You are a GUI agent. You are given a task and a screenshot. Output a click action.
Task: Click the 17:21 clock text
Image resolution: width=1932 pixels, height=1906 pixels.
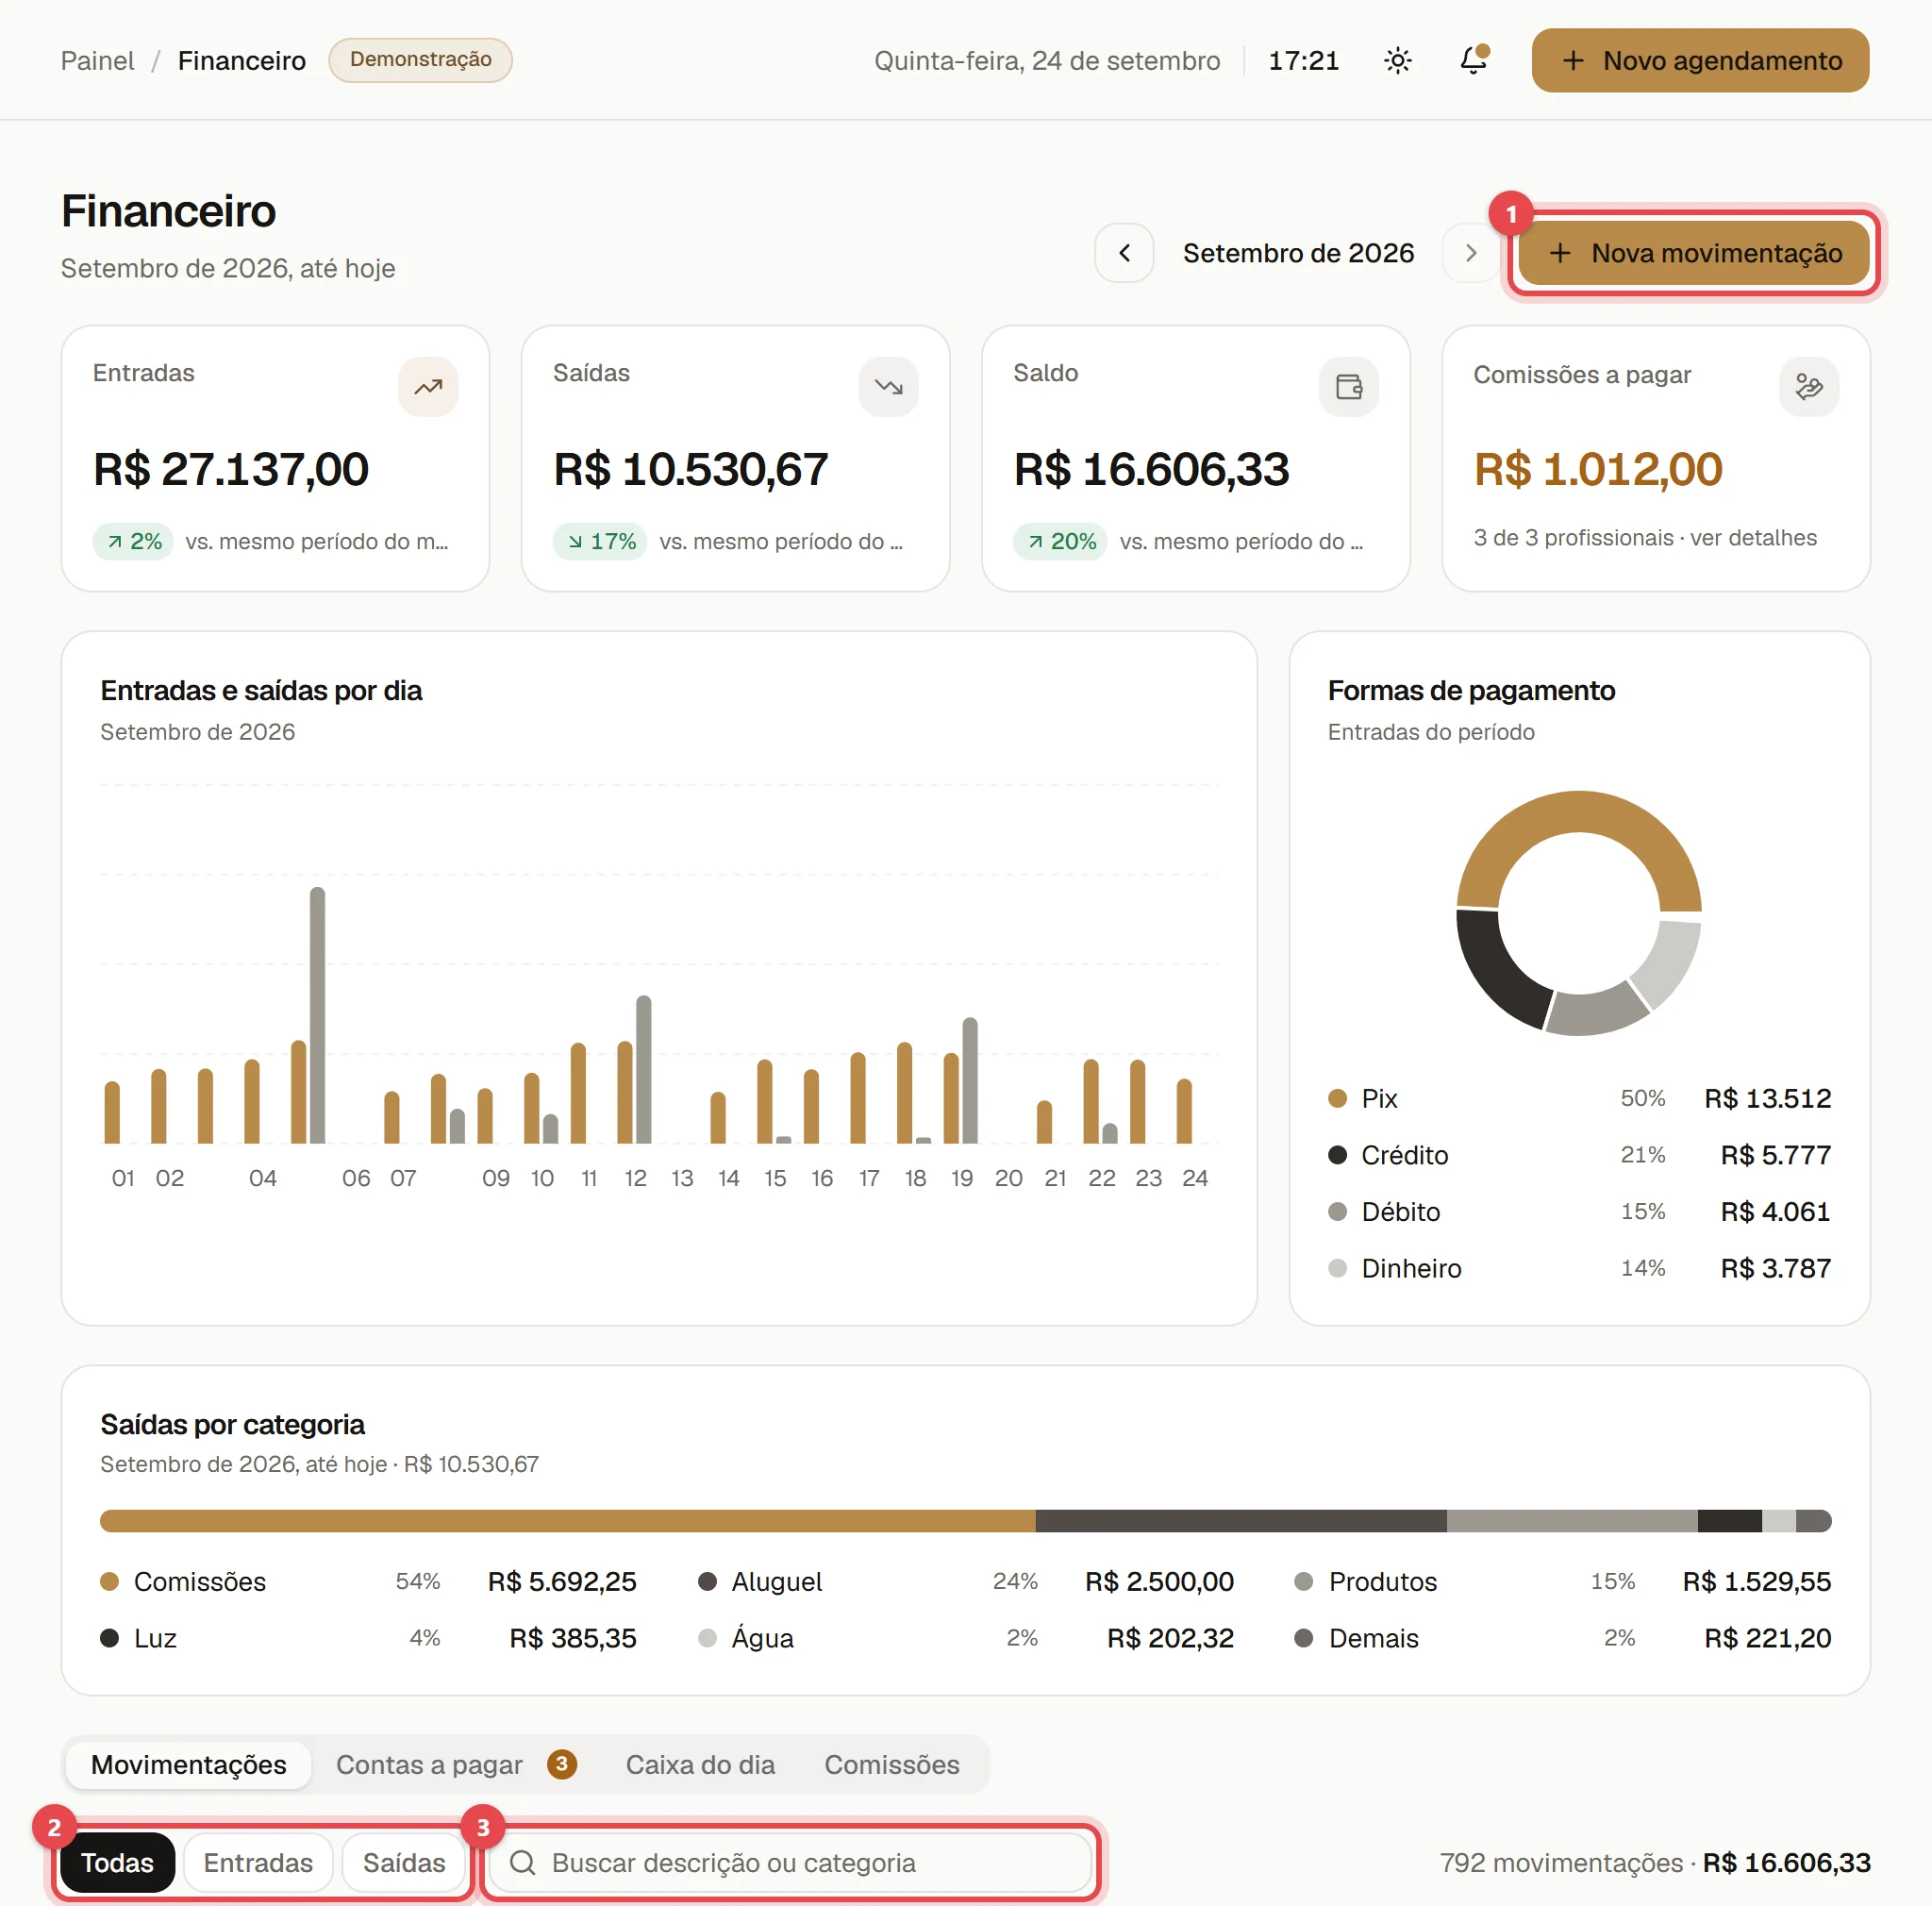(x=1303, y=61)
